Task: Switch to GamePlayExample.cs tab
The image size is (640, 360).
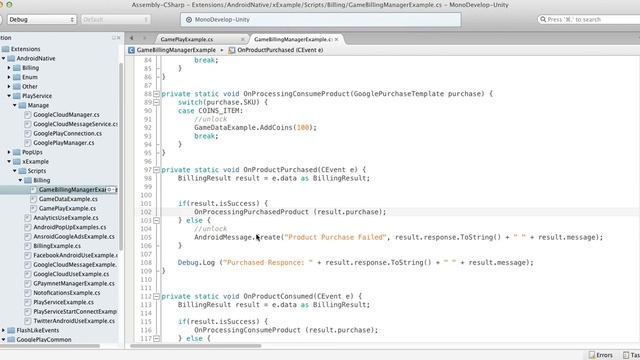Action: pos(187,39)
